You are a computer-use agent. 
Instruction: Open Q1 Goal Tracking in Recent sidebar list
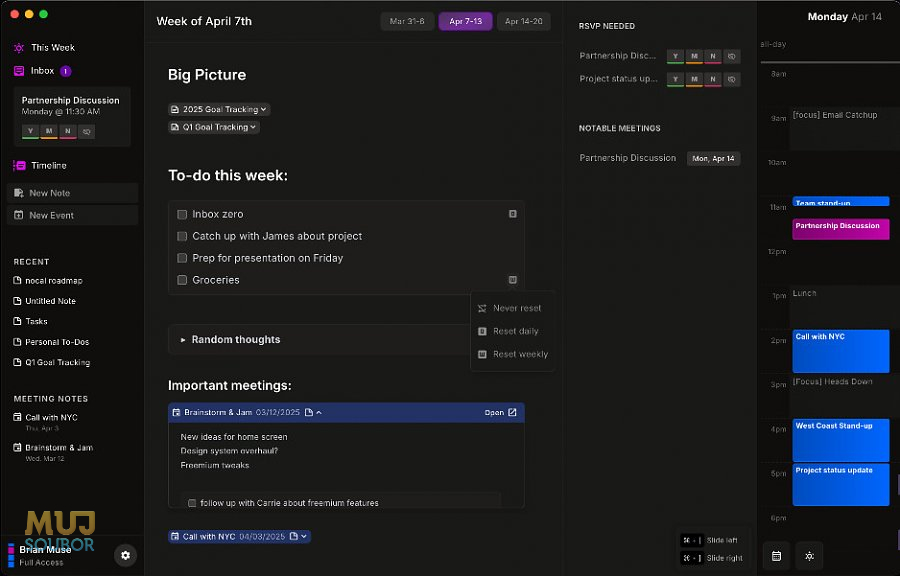point(52,363)
